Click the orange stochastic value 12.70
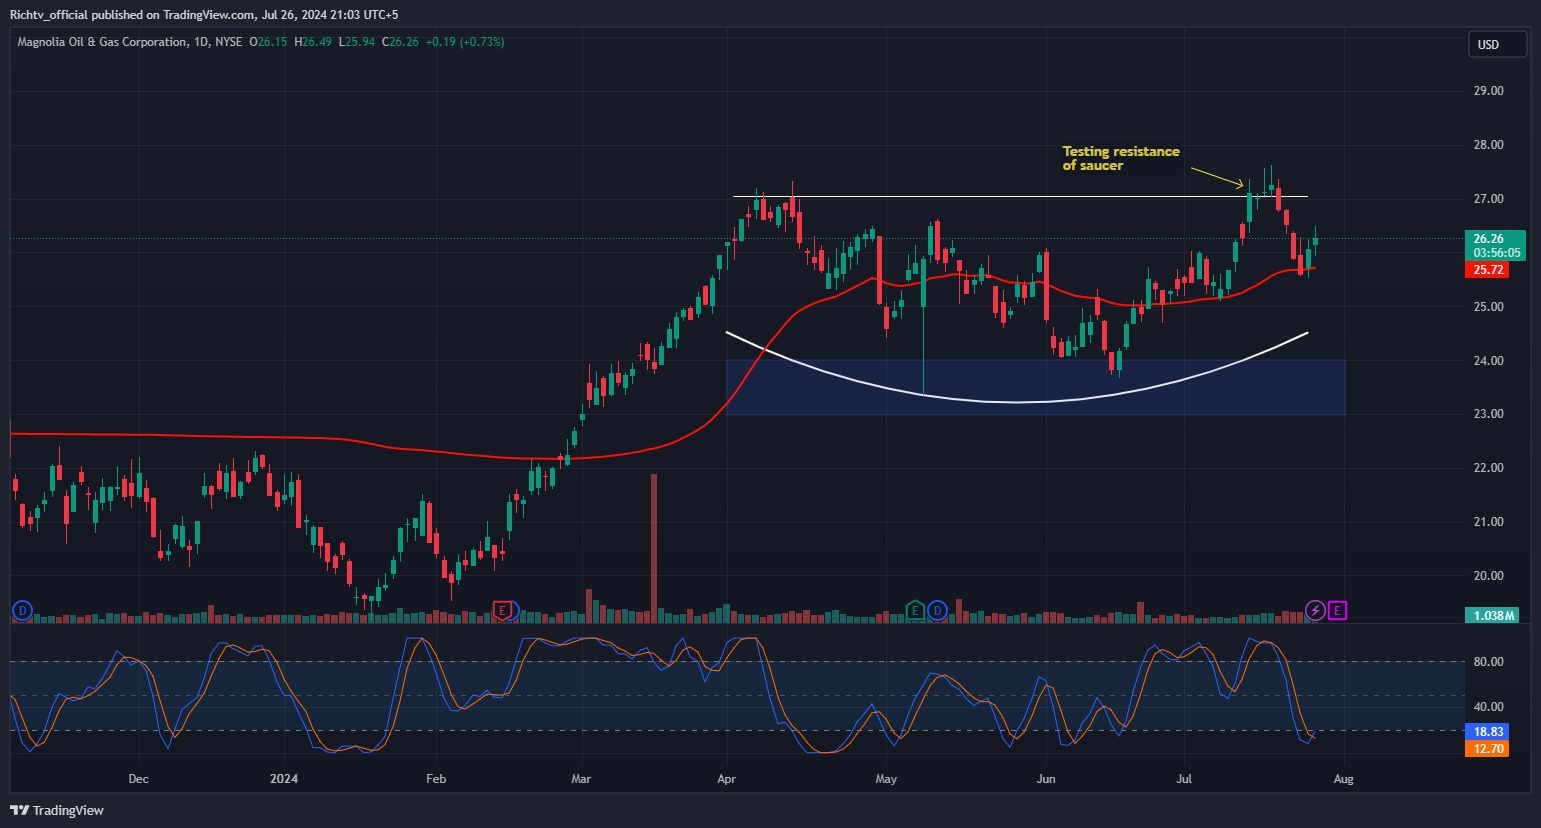Screen dimensions: 1541x828 tap(1488, 749)
